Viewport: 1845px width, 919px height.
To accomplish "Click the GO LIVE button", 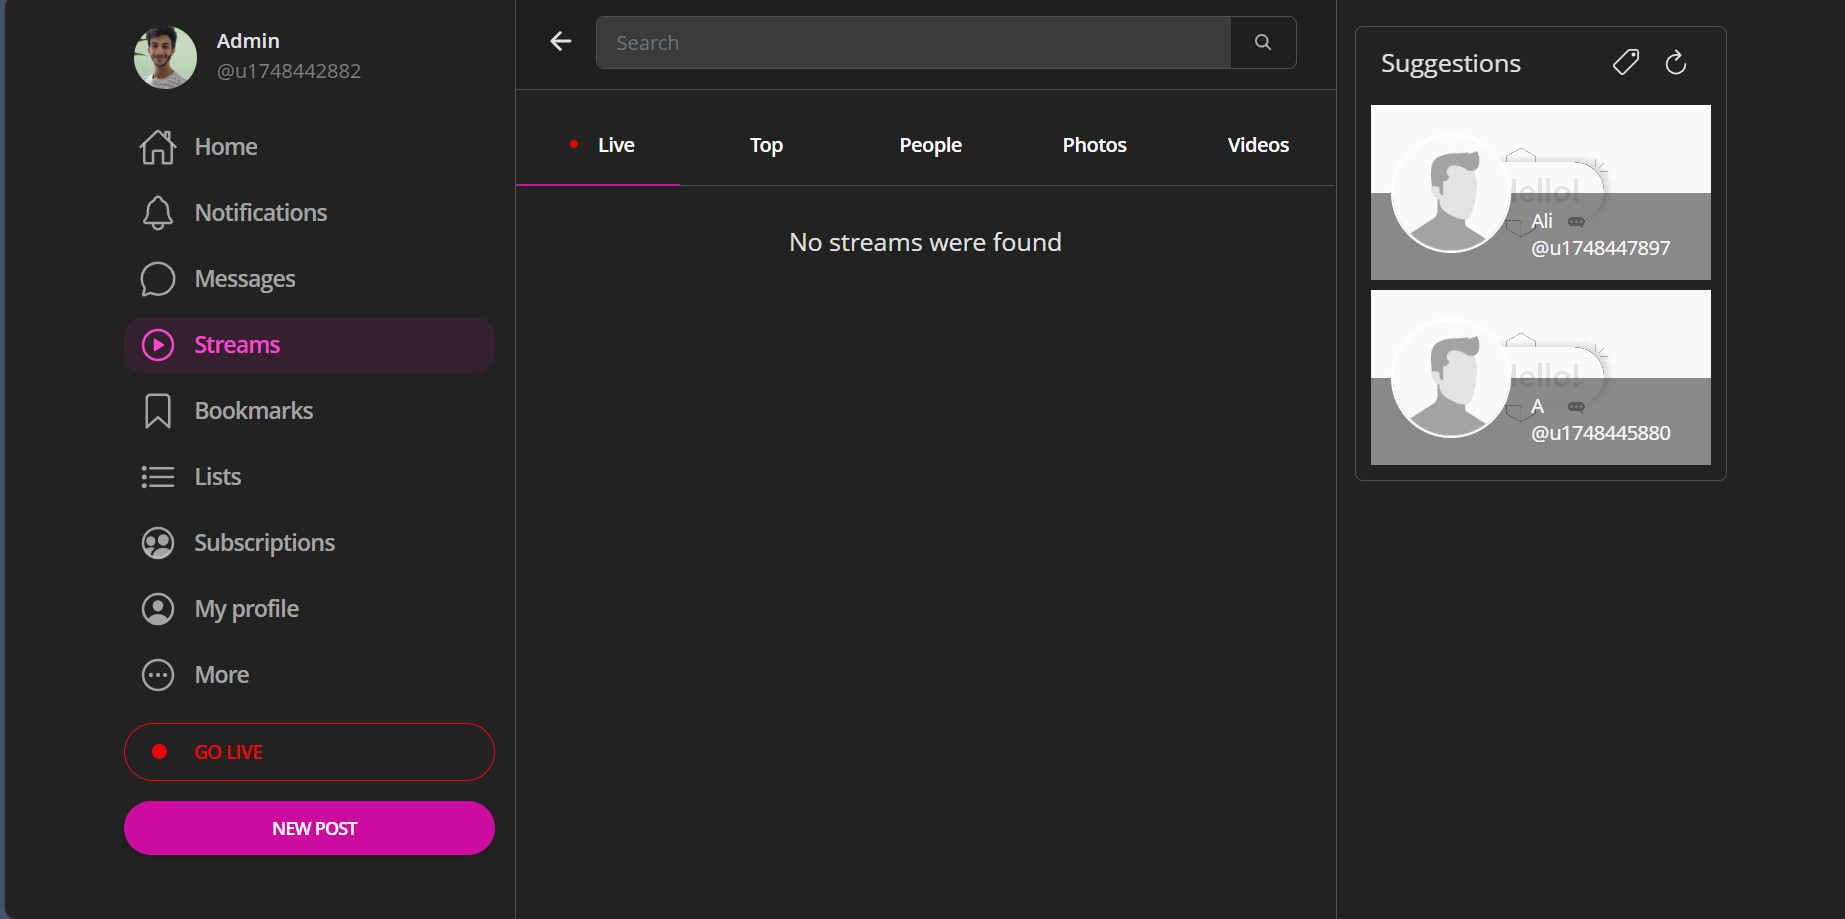I will (x=309, y=752).
